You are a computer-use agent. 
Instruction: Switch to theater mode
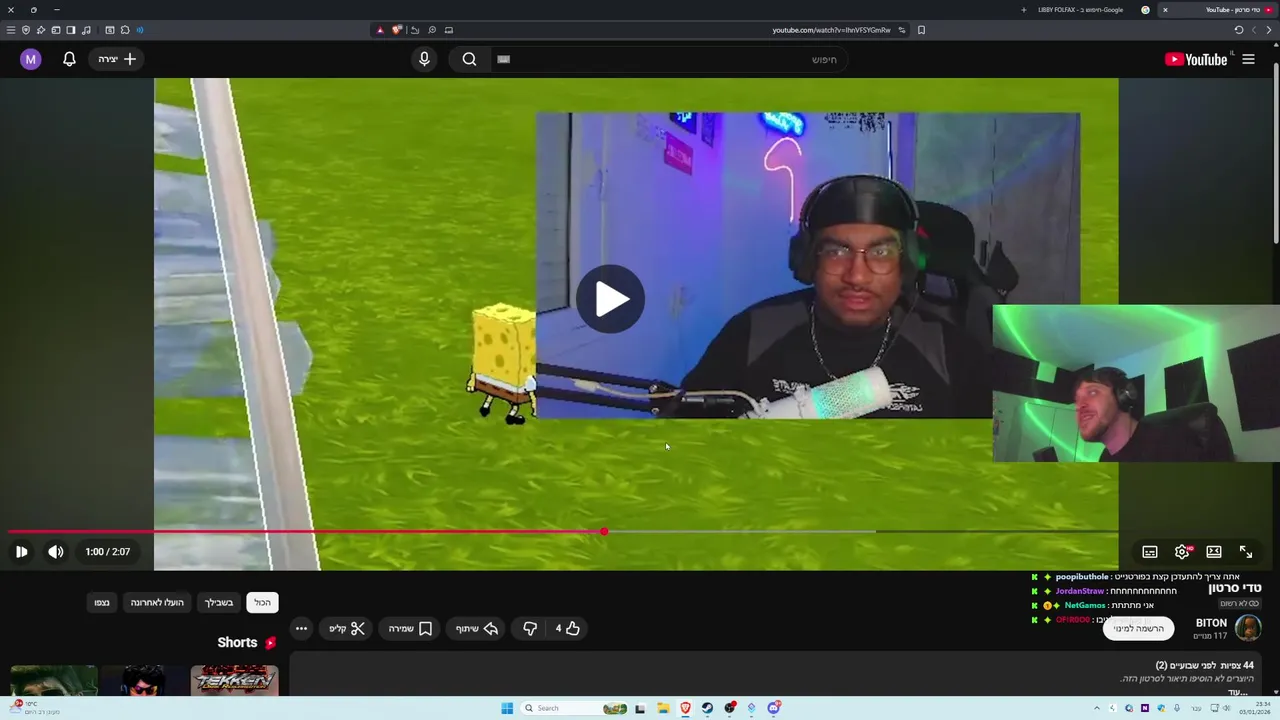coord(1214,552)
